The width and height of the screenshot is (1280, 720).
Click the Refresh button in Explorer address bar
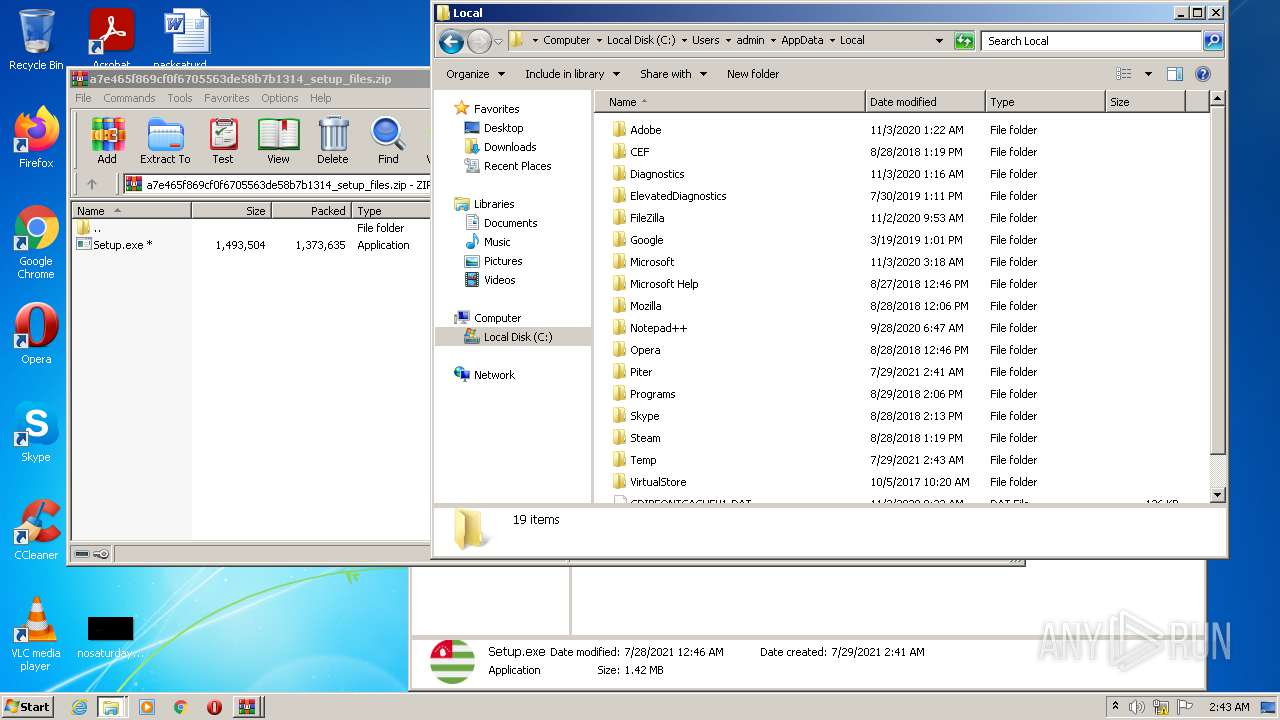click(964, 41)
